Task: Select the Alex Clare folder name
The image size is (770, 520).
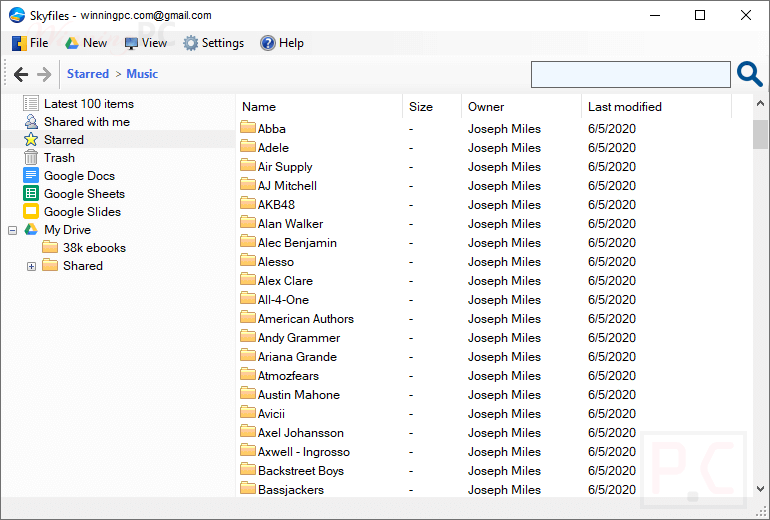Action: (285, 281)
